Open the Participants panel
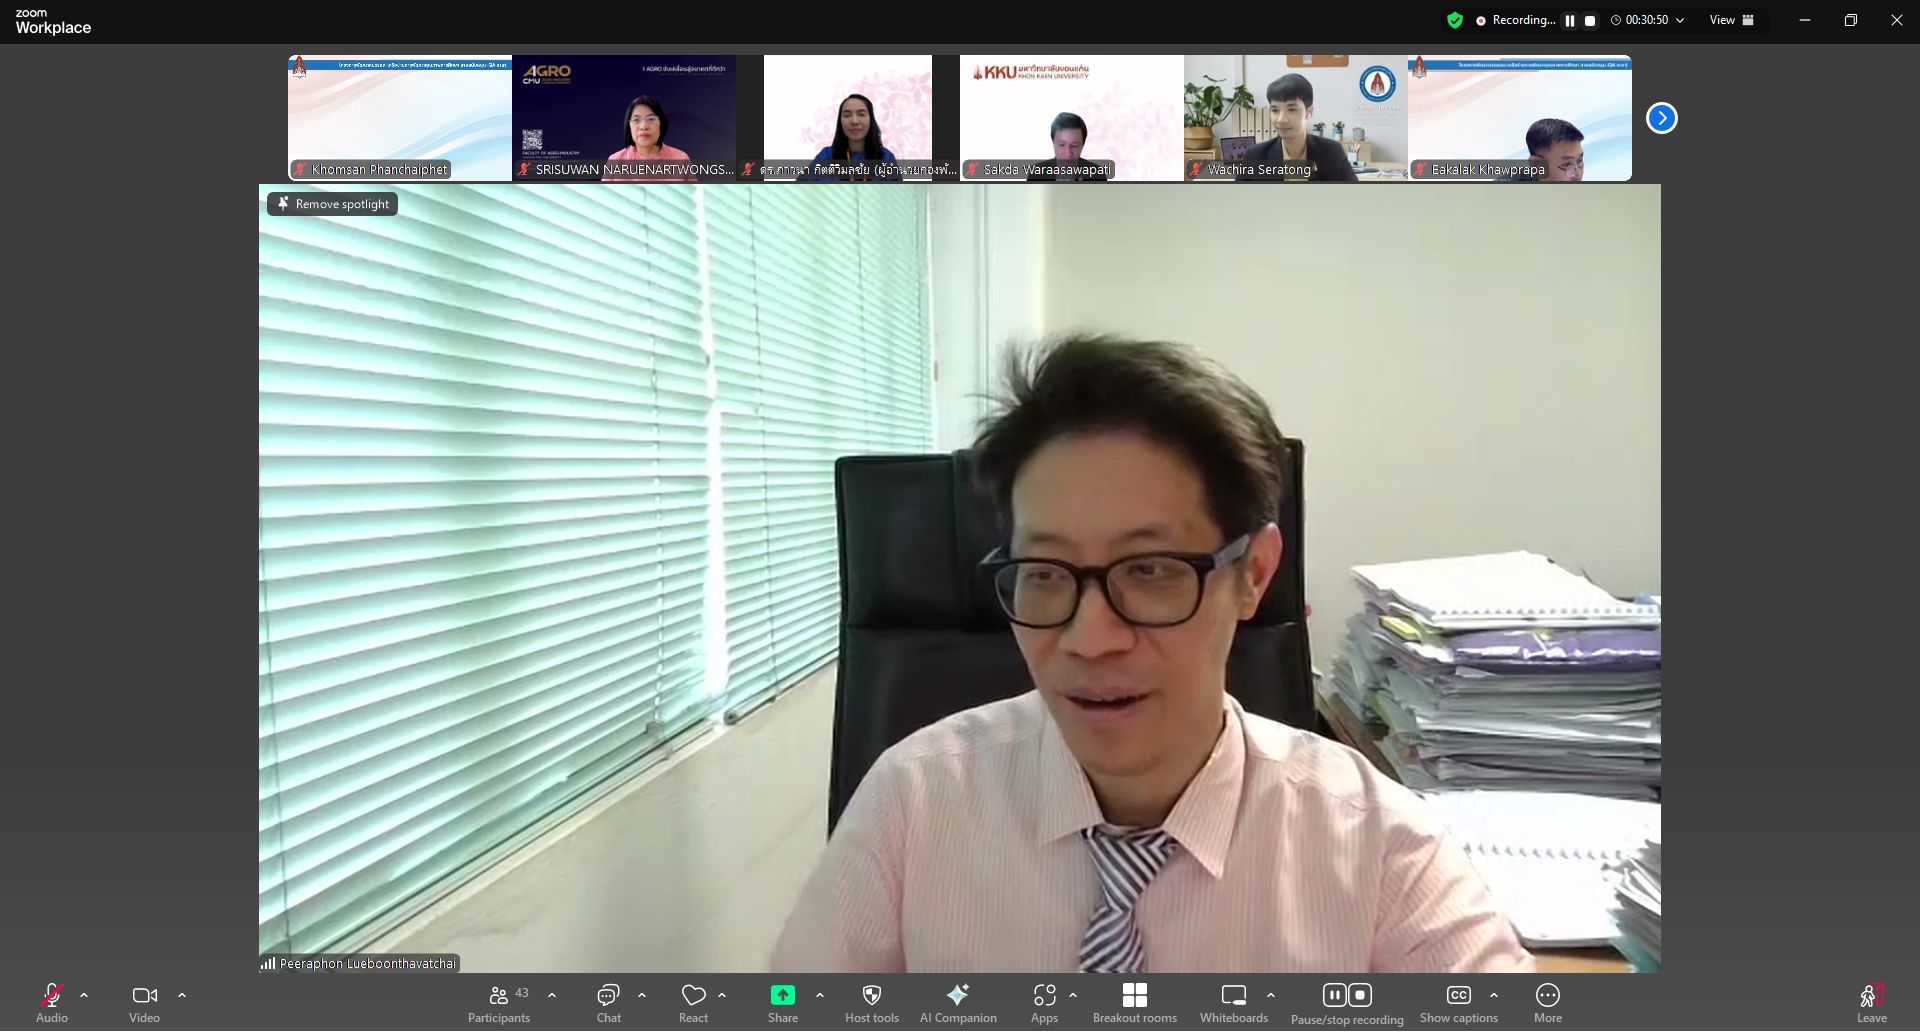The height and width of the screenshot is (1032, 1920). 499,1003
